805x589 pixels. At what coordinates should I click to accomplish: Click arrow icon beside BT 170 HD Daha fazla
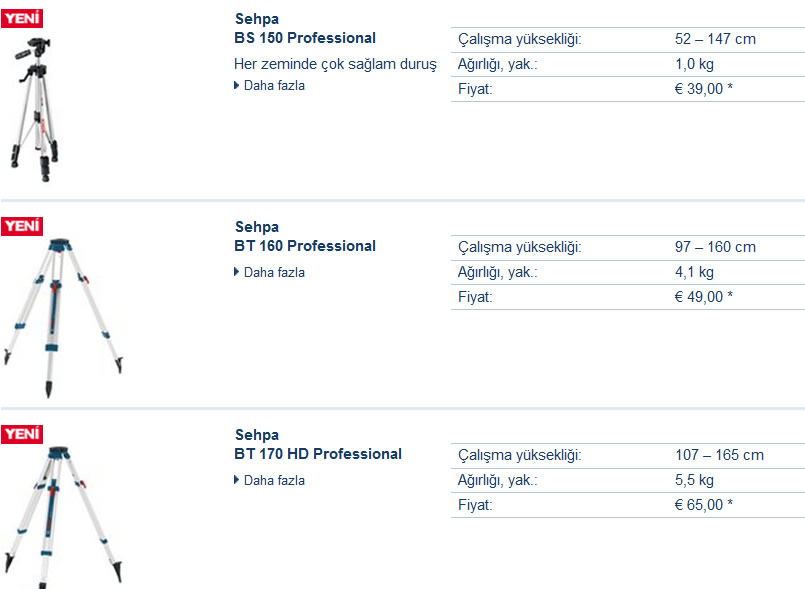point(236,480)
